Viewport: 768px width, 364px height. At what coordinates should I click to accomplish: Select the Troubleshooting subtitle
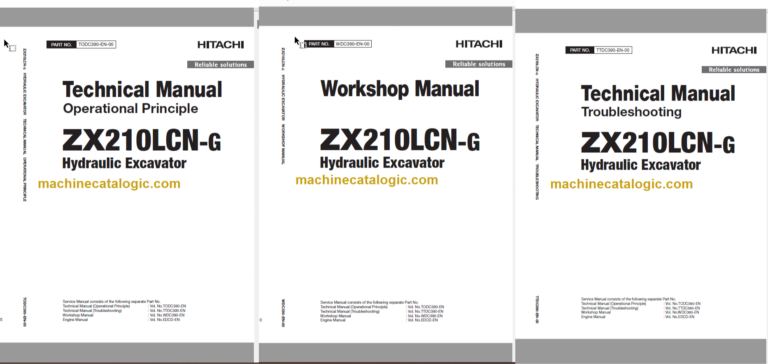(x=631, y=112)
